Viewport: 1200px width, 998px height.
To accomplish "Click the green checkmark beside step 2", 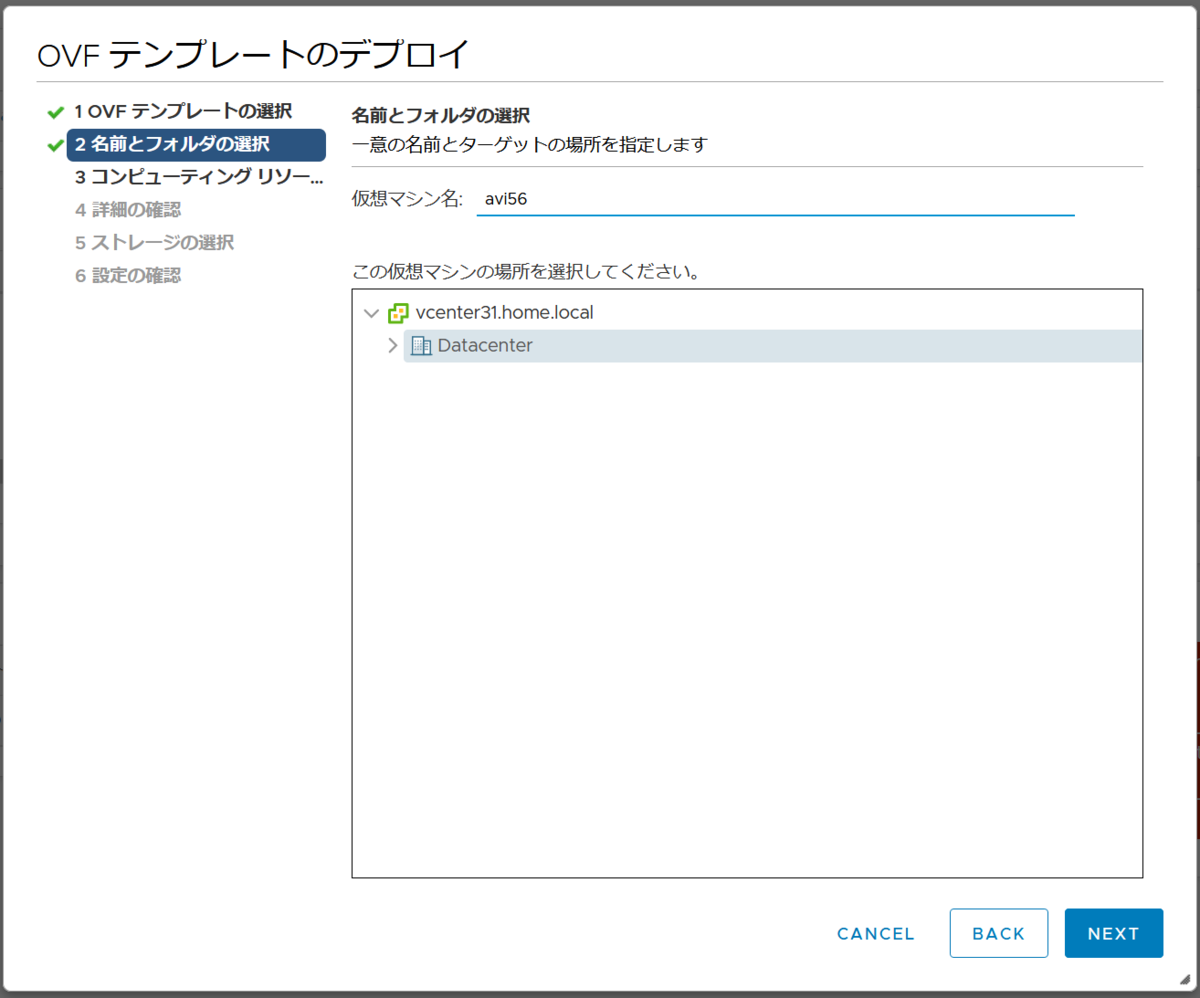I will point(55,145).
